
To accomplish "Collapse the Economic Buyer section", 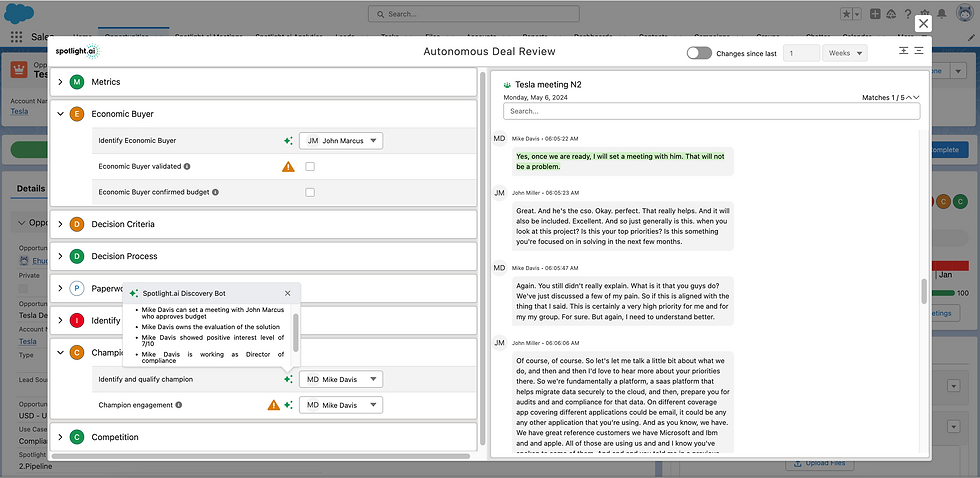I will (61, 114).
